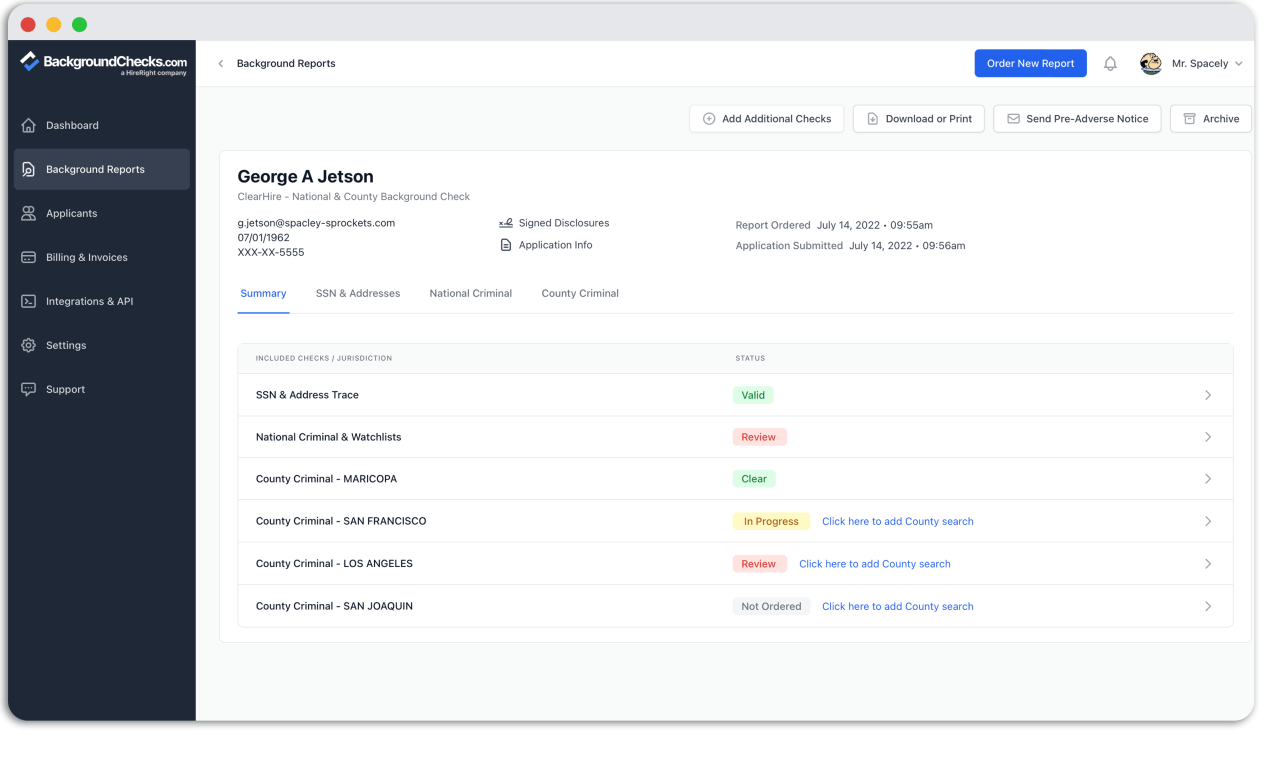Switch to the SSN & Addresses tab
1280x758 pixels.
pyautogui.click(x=357, y=293)
